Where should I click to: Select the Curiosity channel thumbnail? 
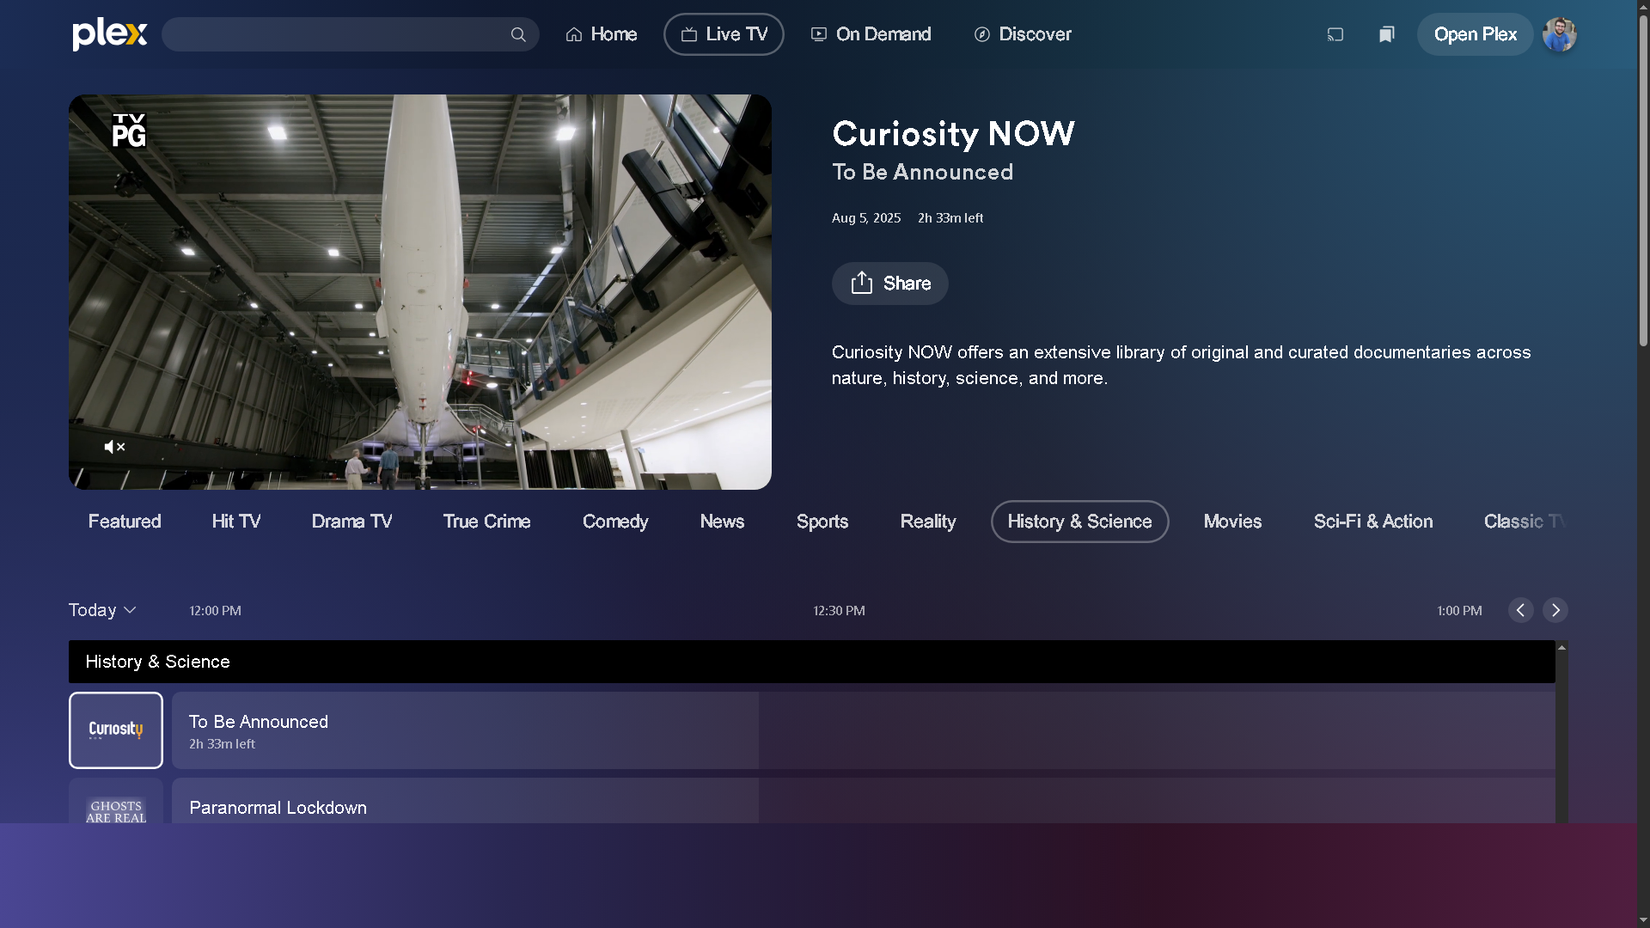[x=115, y=730]
